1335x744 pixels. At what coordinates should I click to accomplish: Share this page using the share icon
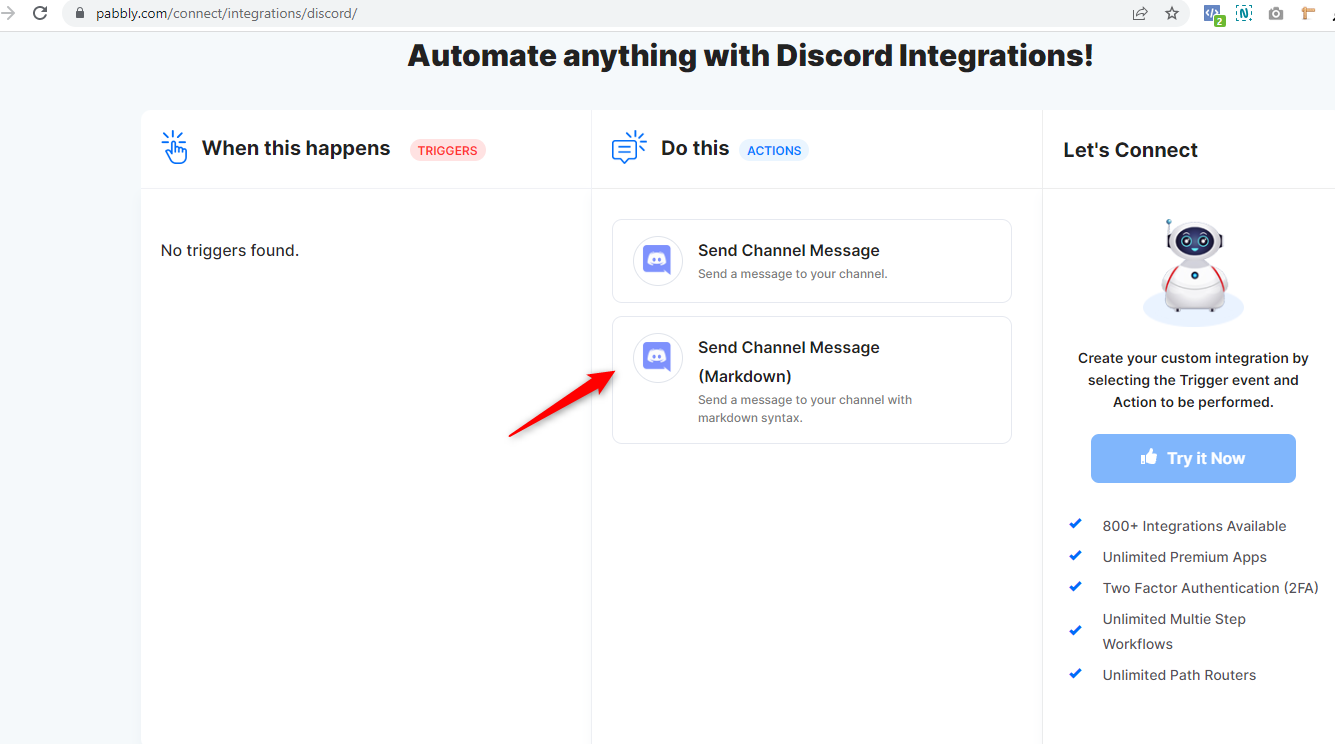(1140, 13)
